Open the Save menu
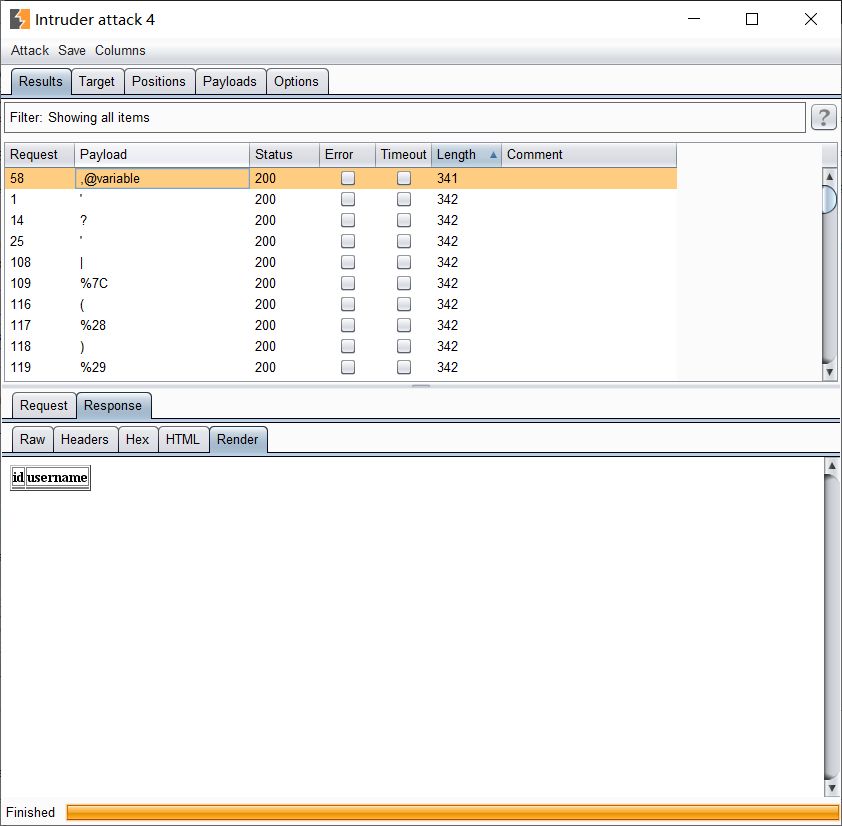The width and height of the screenshot is (842, 826). click(x=72, y=50)
